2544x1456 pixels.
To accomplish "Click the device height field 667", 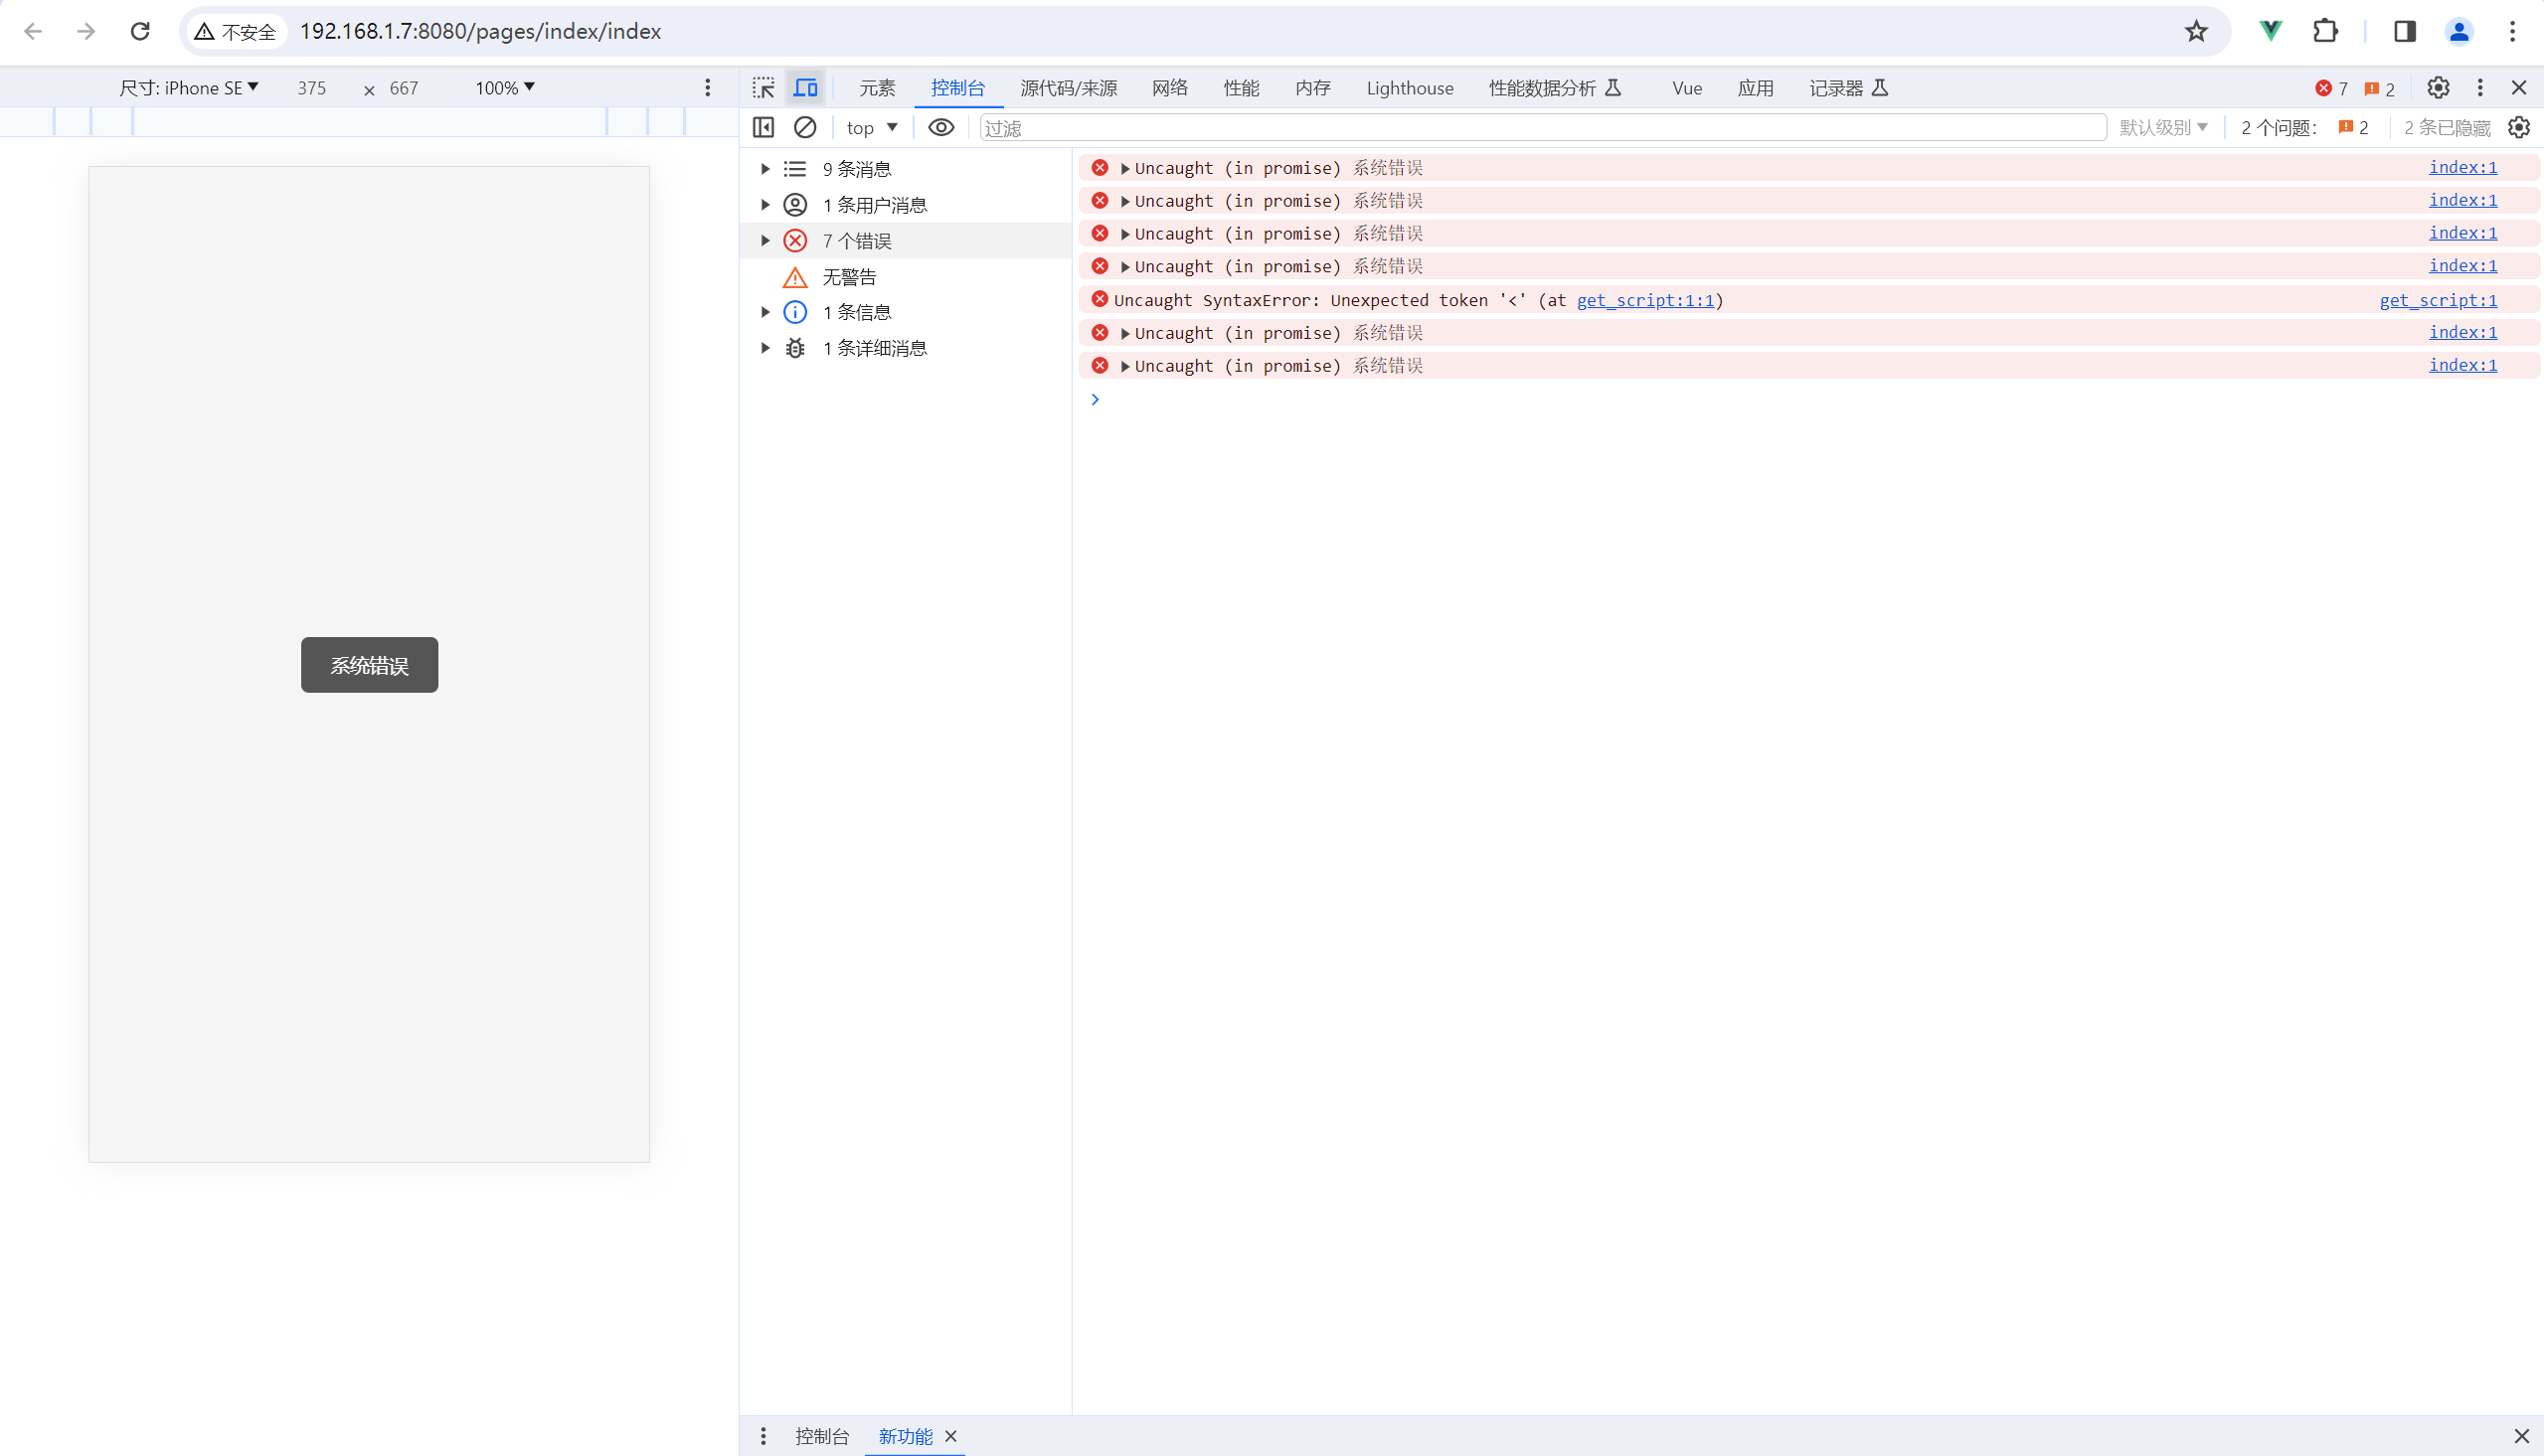I will tap(404, 88).
